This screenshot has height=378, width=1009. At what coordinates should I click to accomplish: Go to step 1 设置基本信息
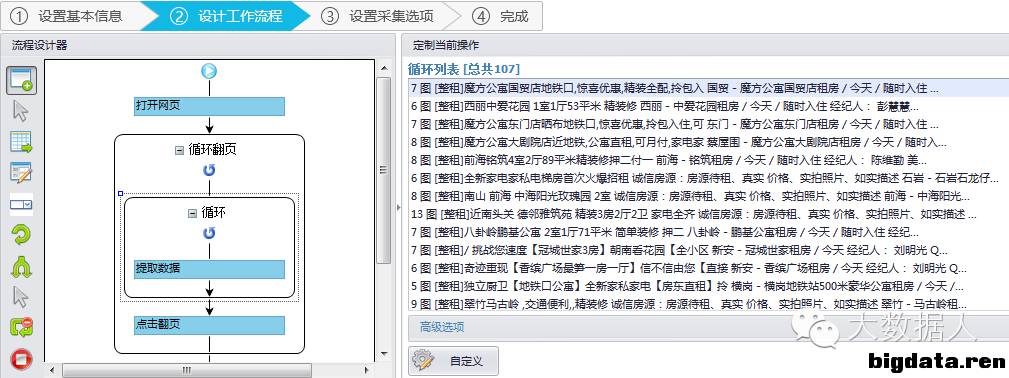71,16
